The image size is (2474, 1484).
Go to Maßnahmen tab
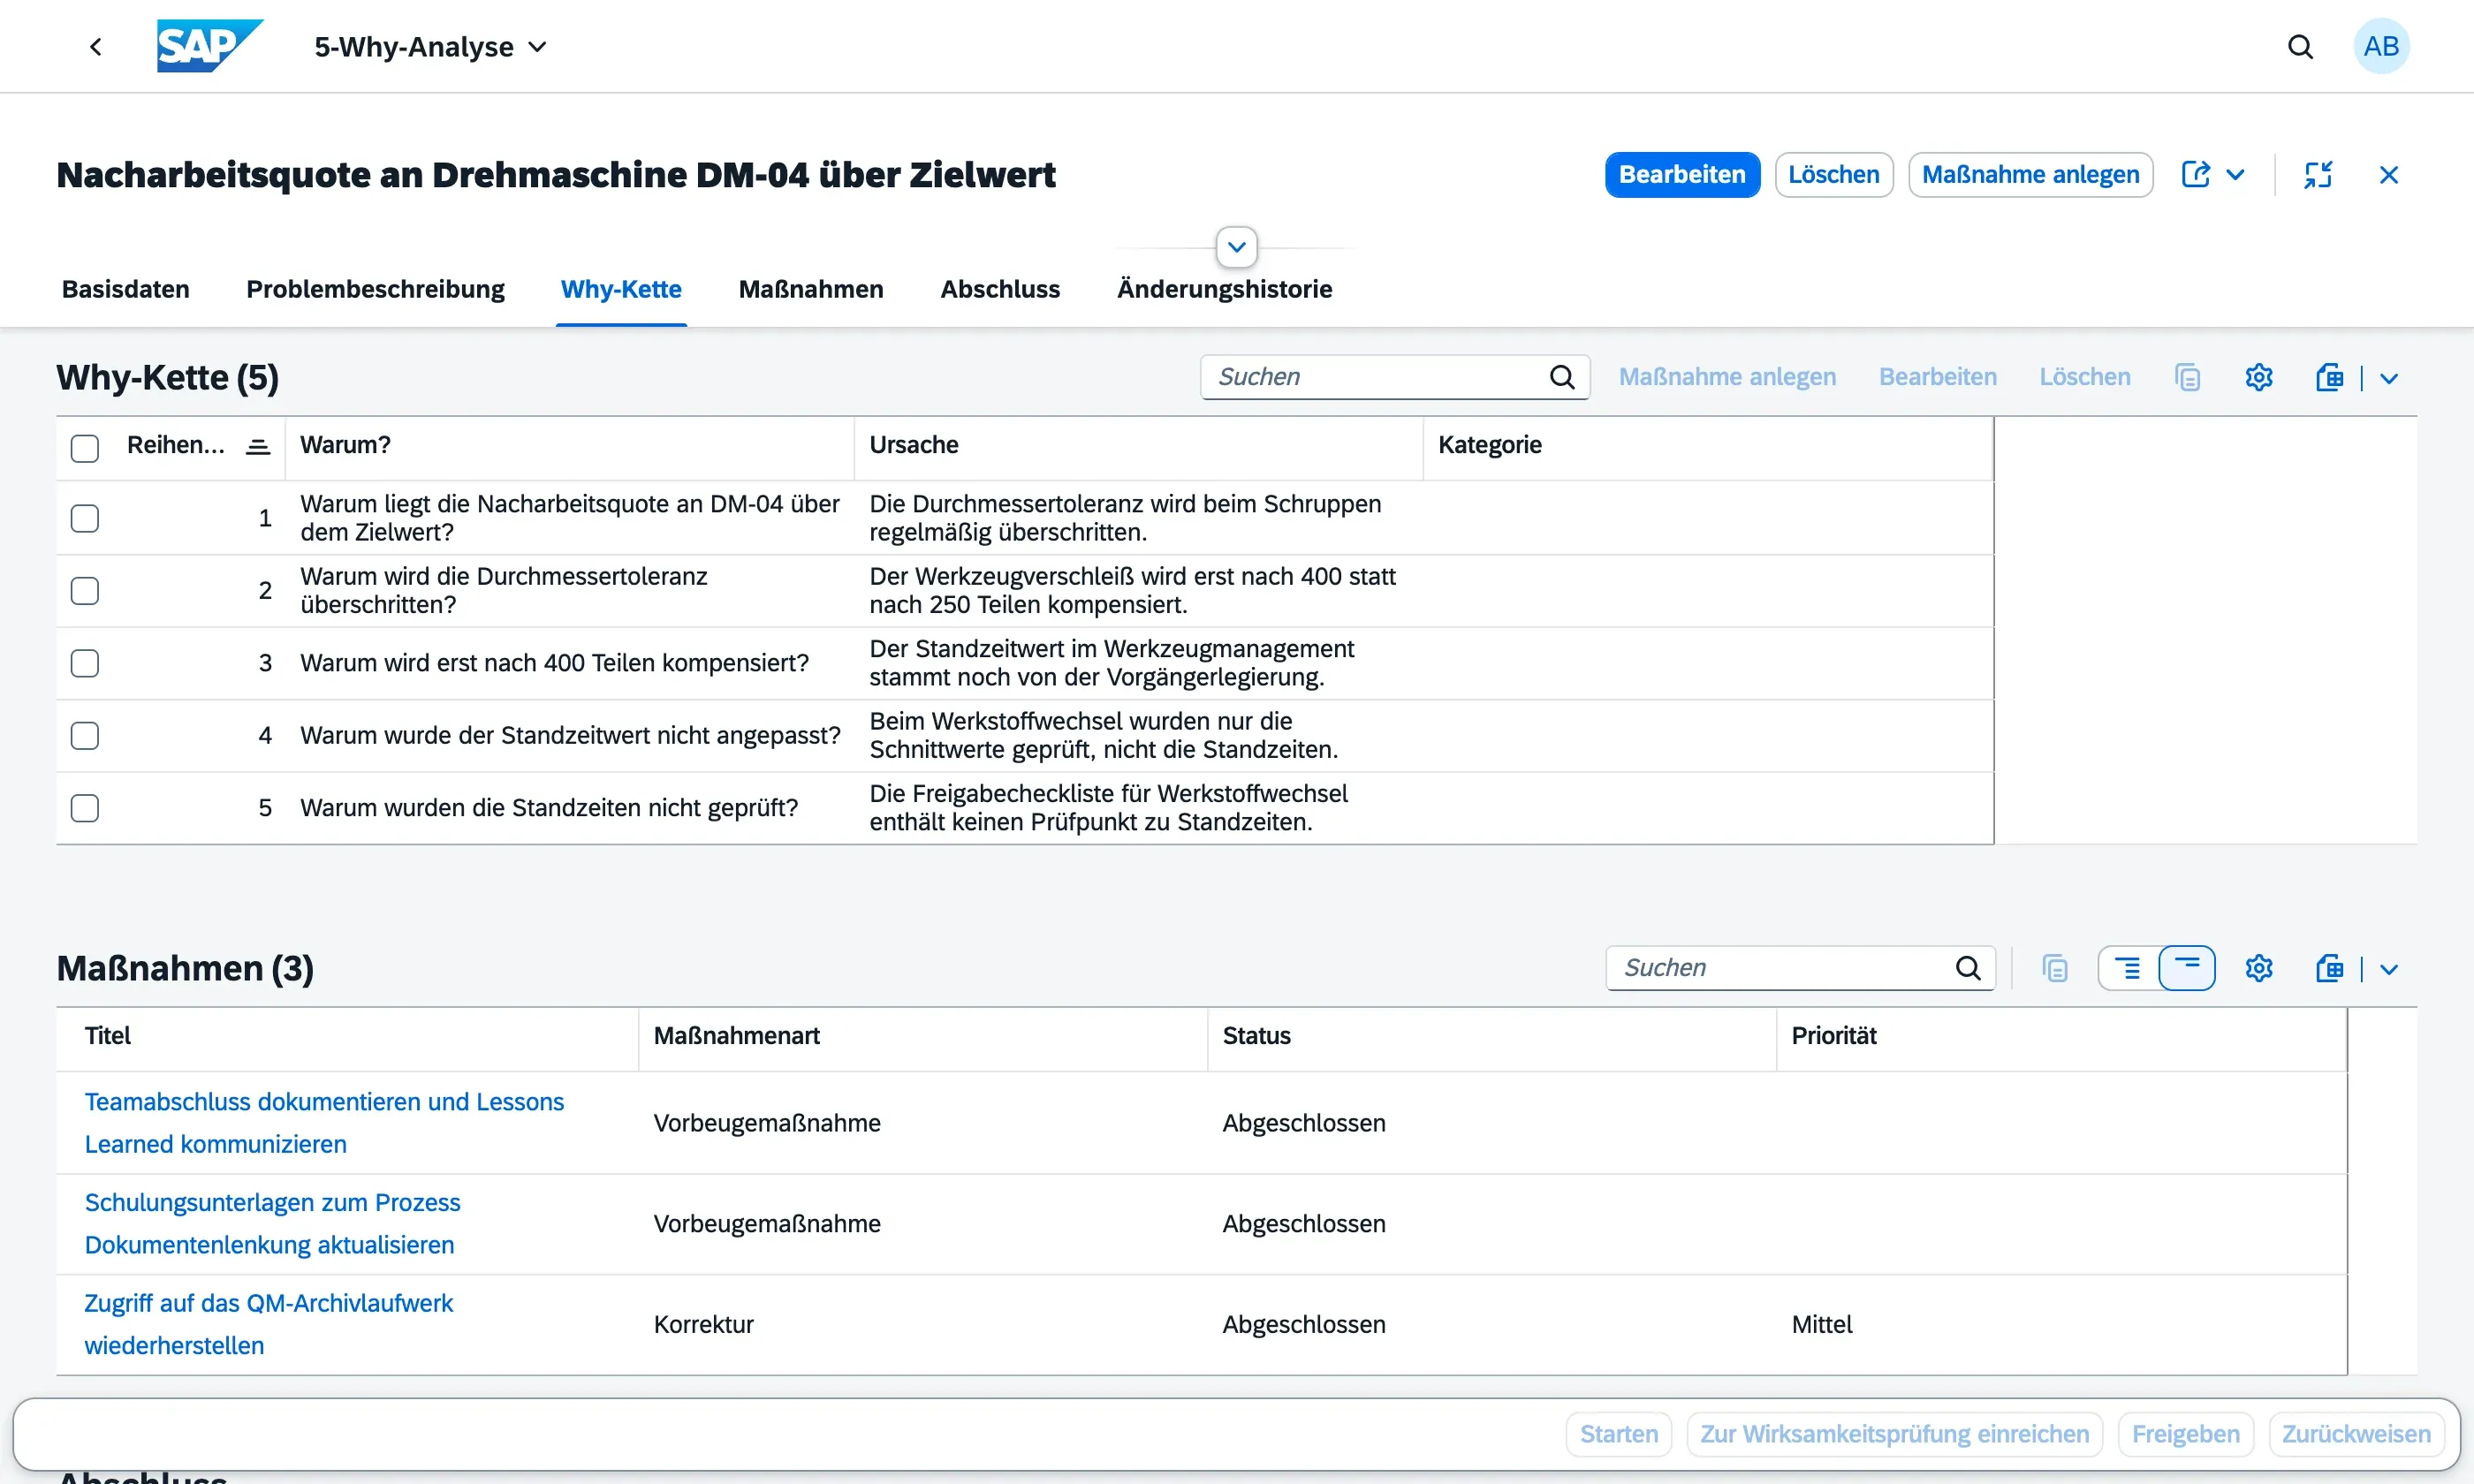point(810,289)
